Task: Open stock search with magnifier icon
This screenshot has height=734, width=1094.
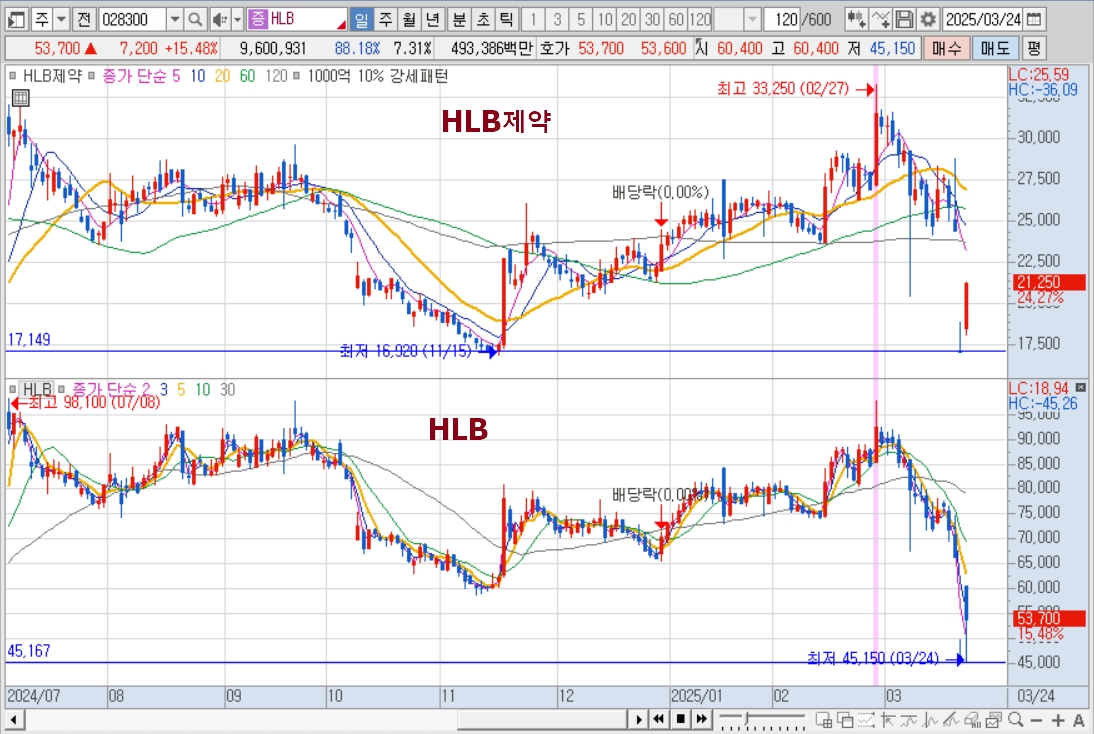Action: 195,20
